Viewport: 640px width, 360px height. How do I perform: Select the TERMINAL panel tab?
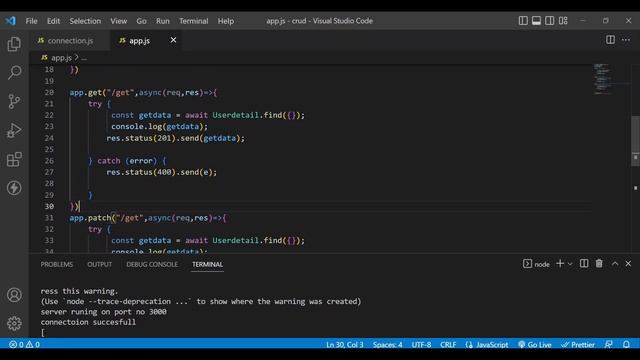(207, 264)
